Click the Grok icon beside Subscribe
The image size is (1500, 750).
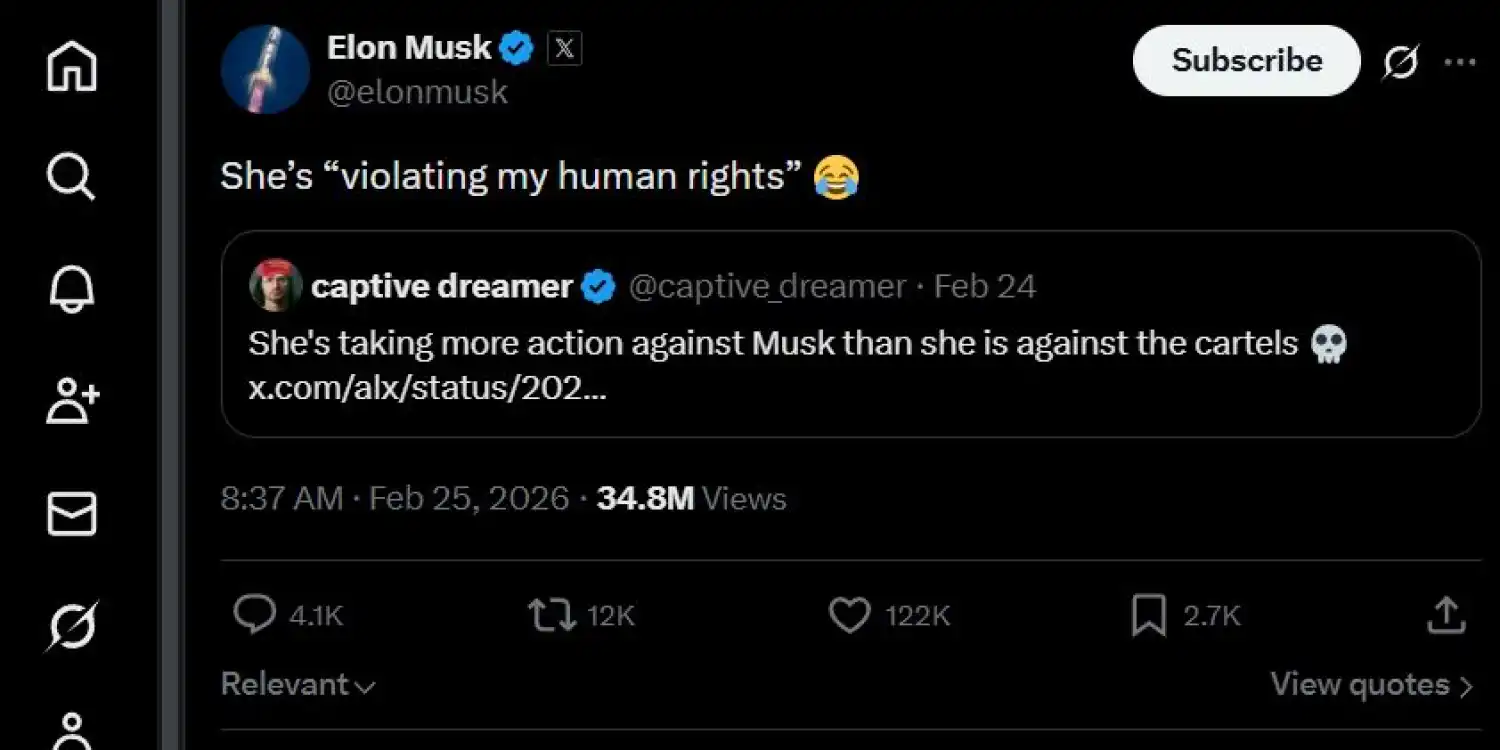coord(1403,61)
